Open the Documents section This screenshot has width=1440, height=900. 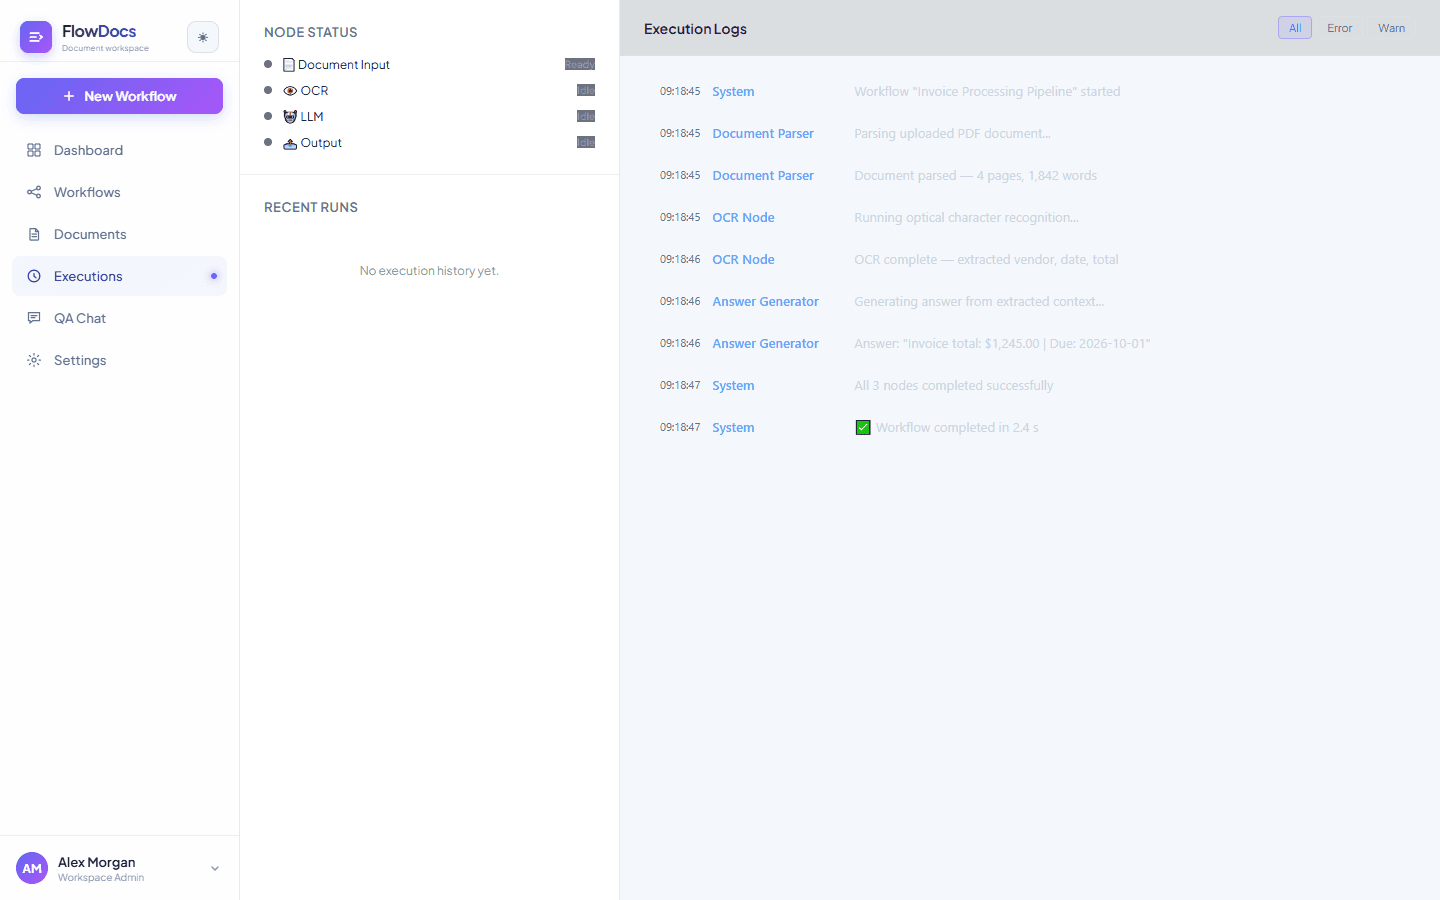(x=119, y=234)
